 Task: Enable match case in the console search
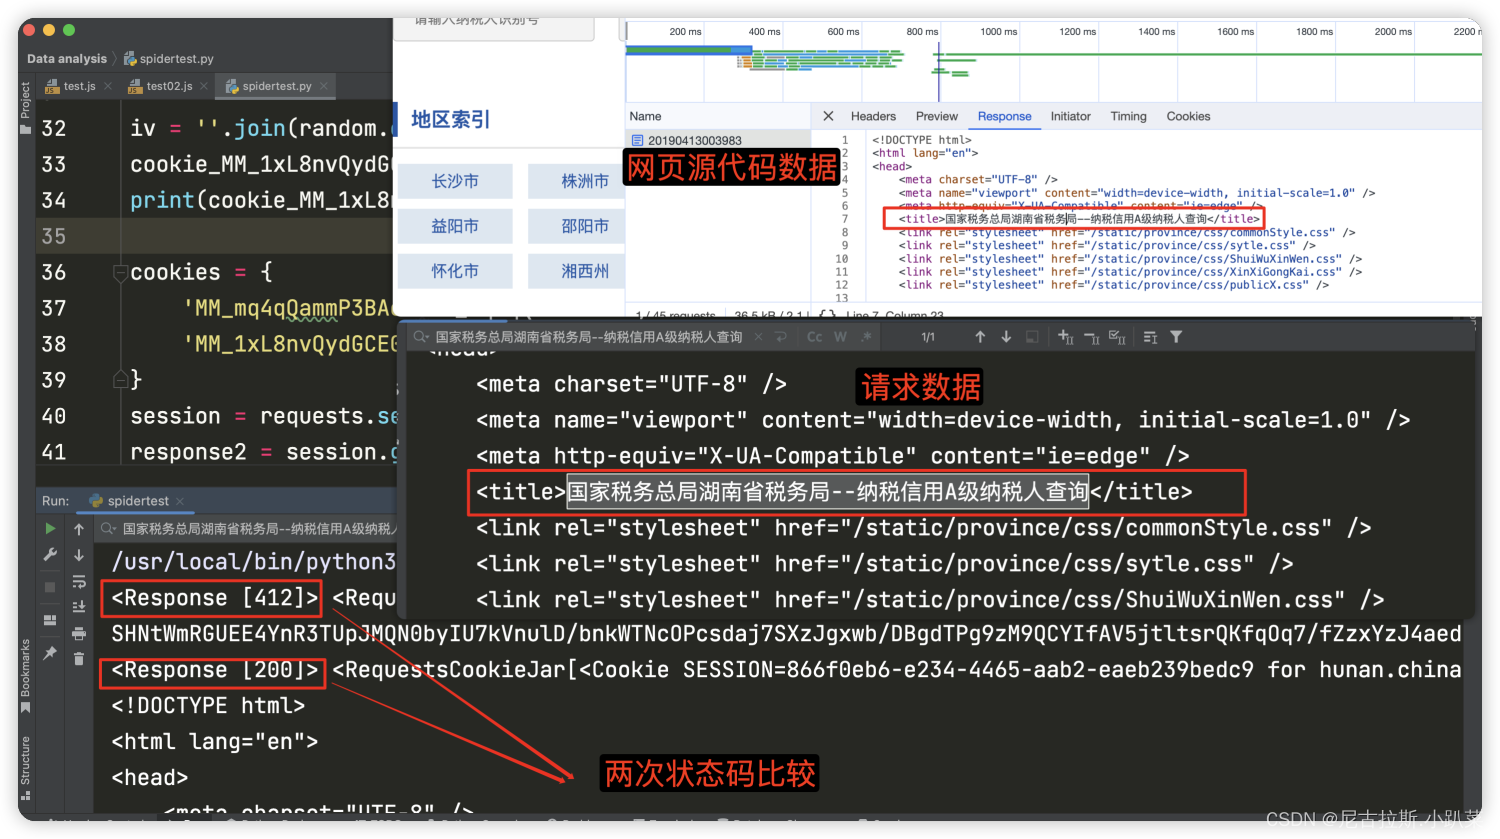pos(812,337)
